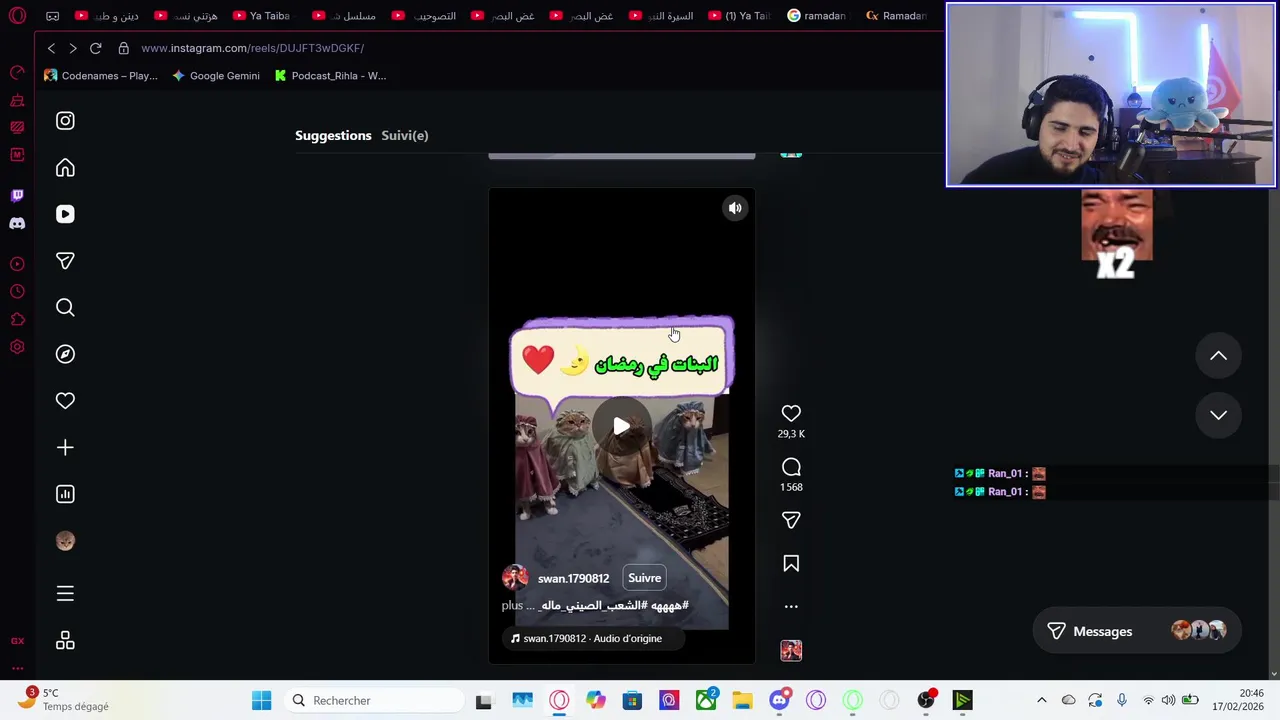Open the audio thumbnail beside the reel
The image size is (1280, 720).
[x=791, y=651]
